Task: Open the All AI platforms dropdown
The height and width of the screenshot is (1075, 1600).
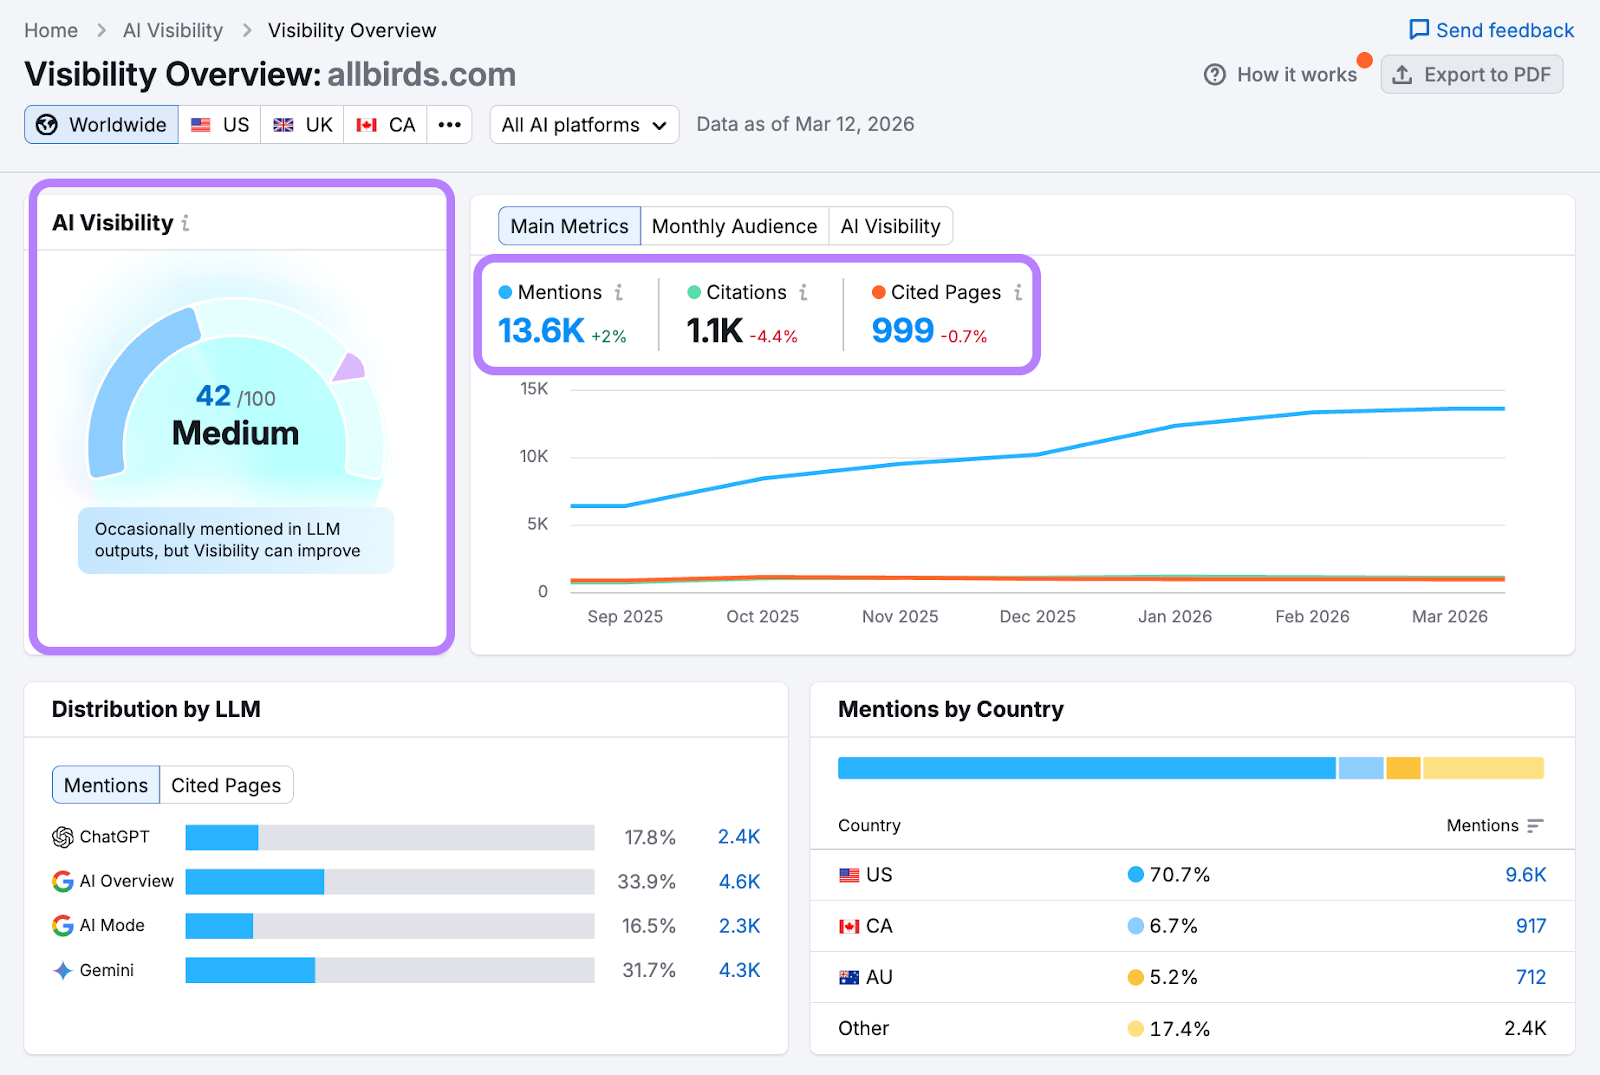Action: click(584, 124)
